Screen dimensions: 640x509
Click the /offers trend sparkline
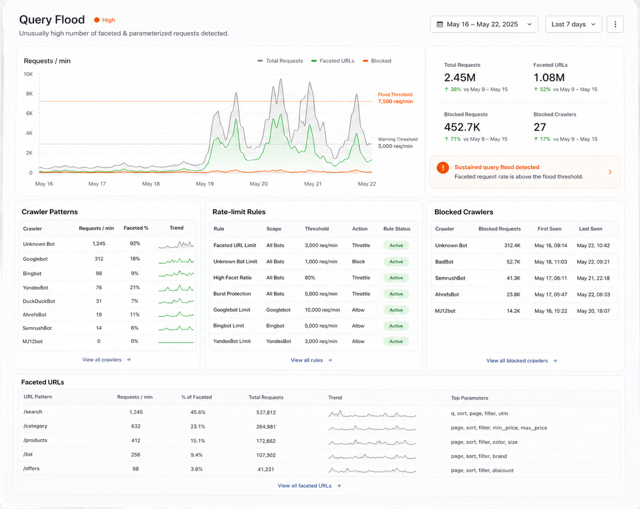coord(372,470)
